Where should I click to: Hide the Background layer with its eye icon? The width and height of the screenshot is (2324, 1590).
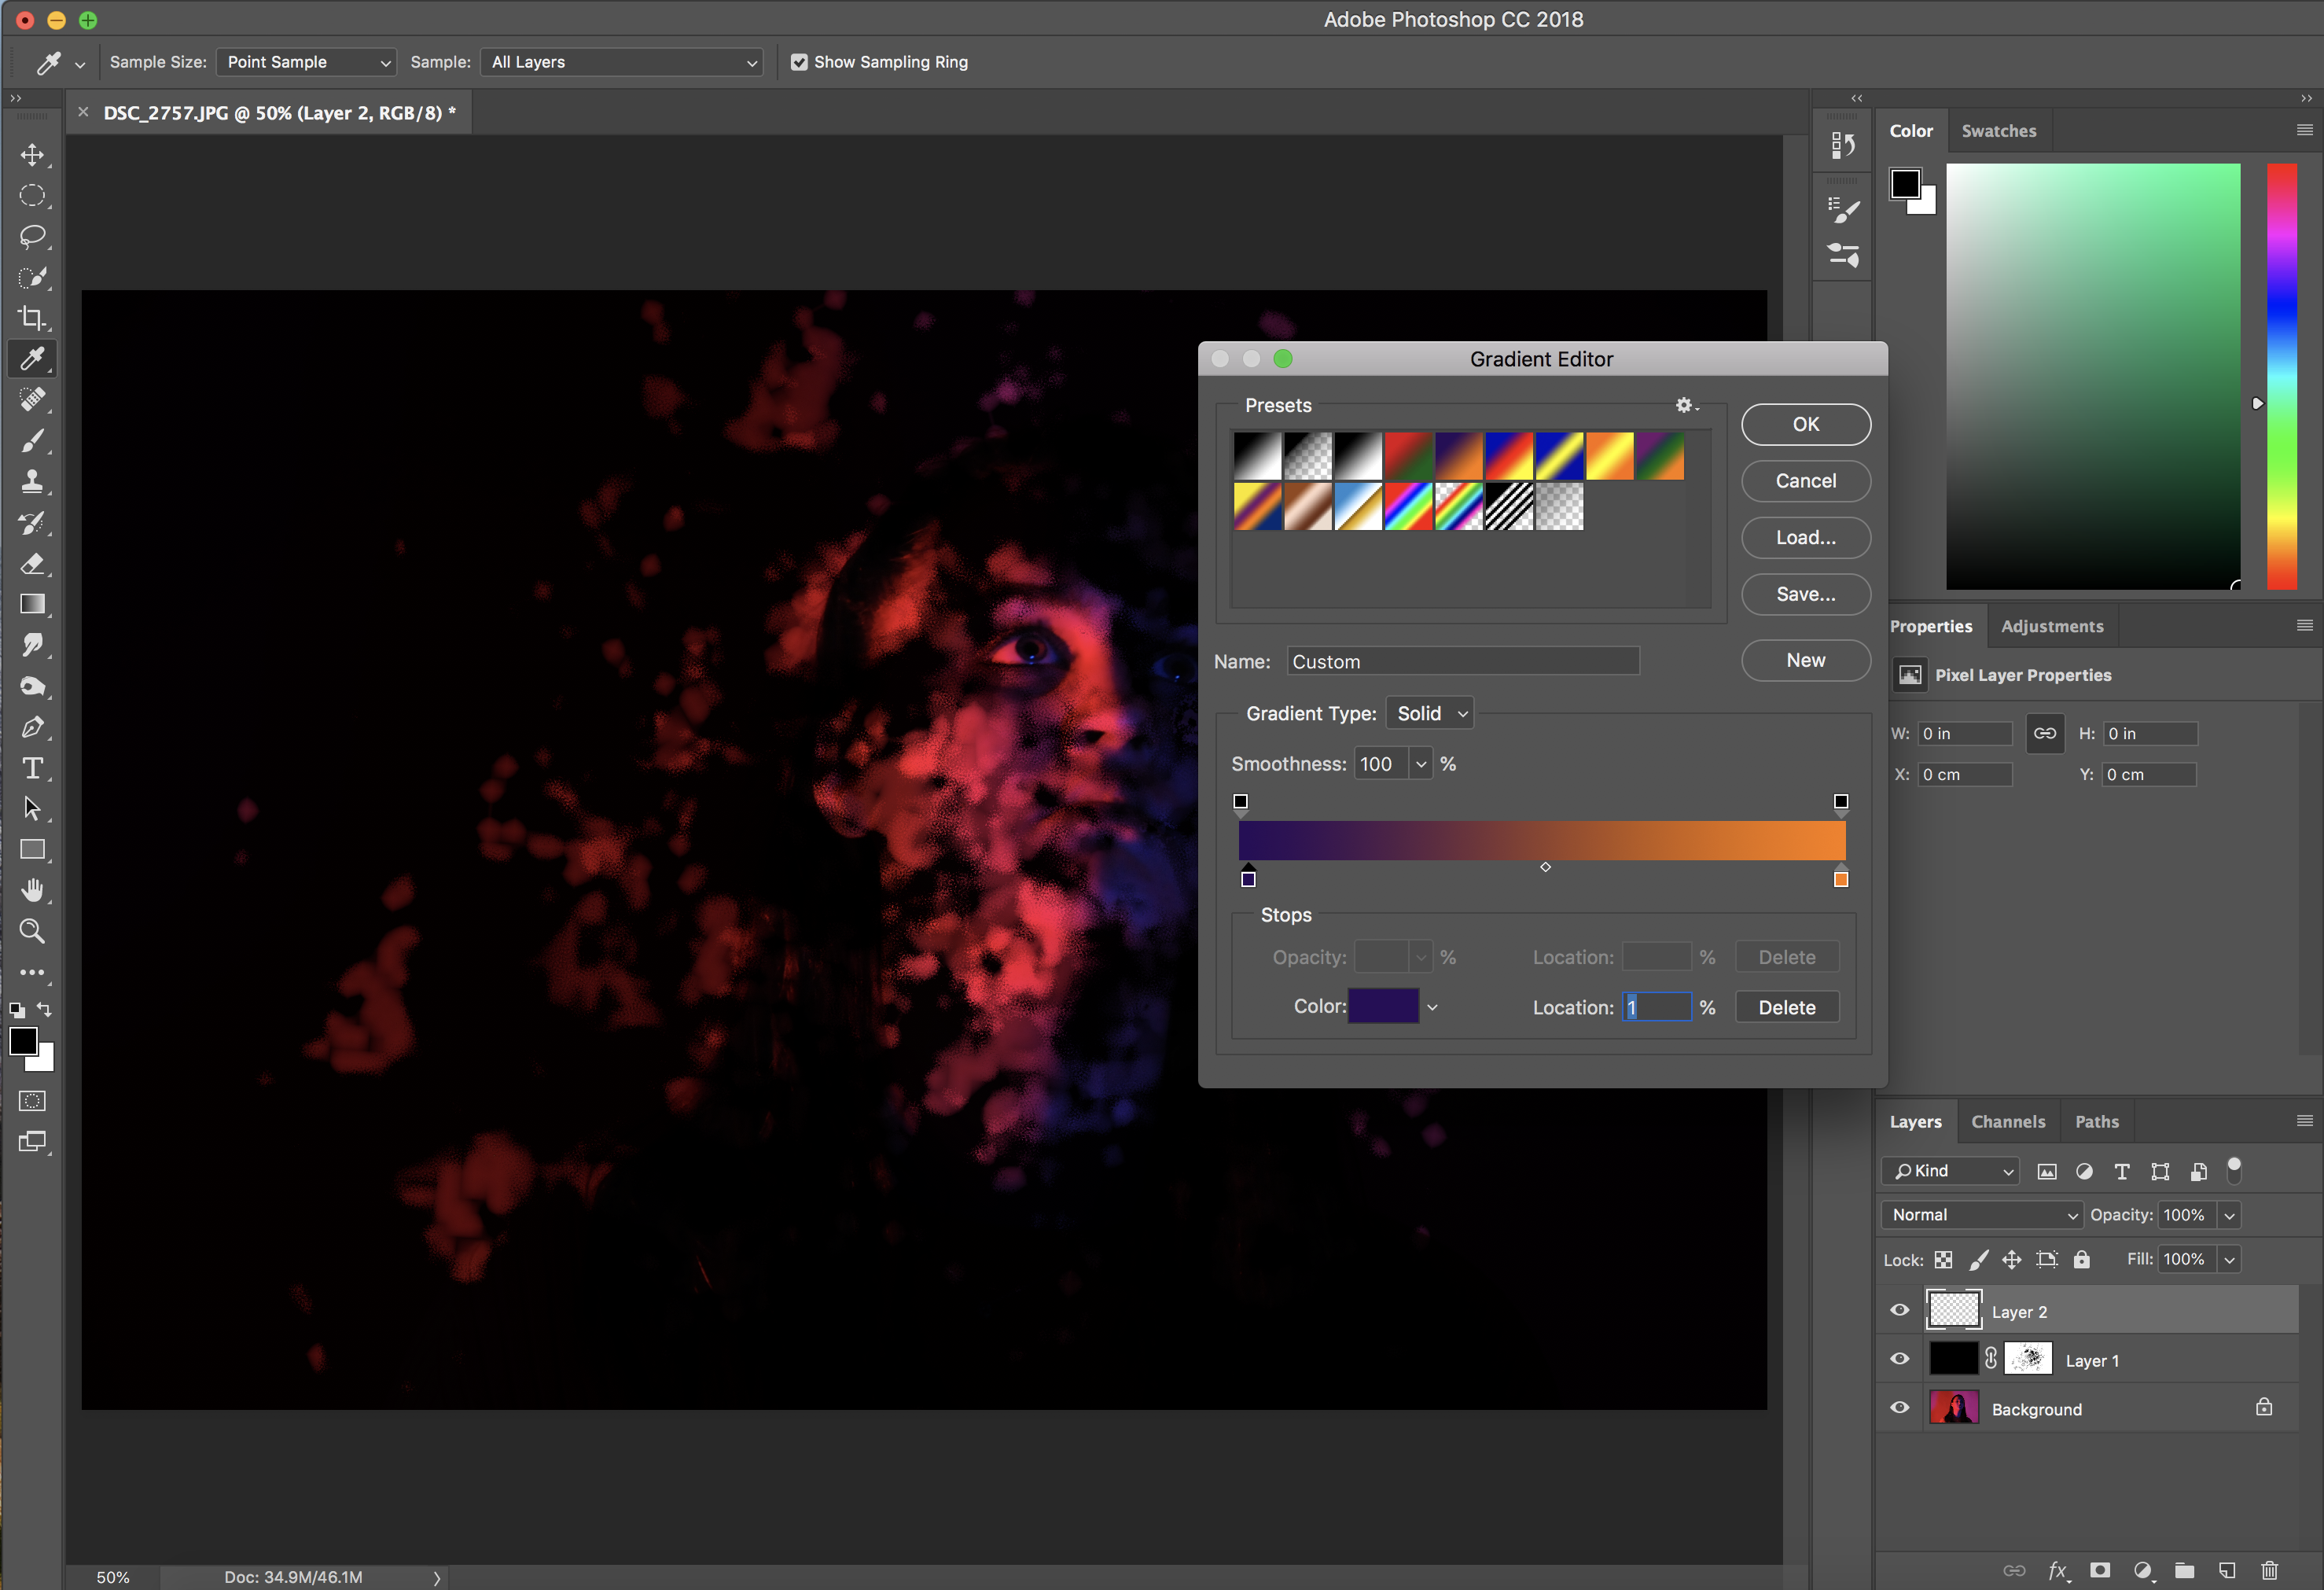coord(1900,1408)
